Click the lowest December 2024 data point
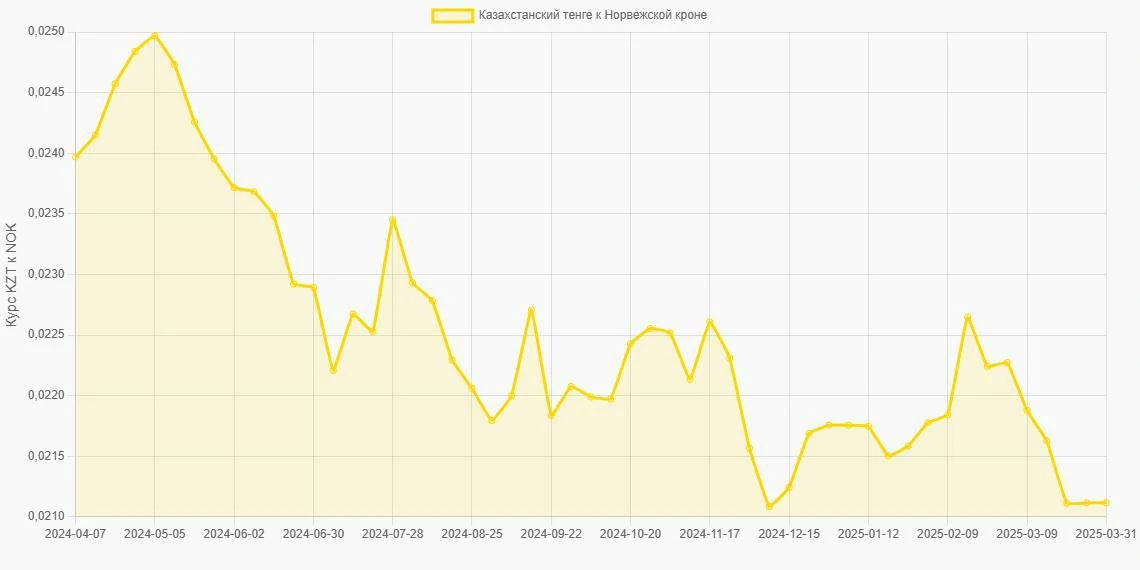This screenshot has width=1140, height=570. (x=769, y=507)
